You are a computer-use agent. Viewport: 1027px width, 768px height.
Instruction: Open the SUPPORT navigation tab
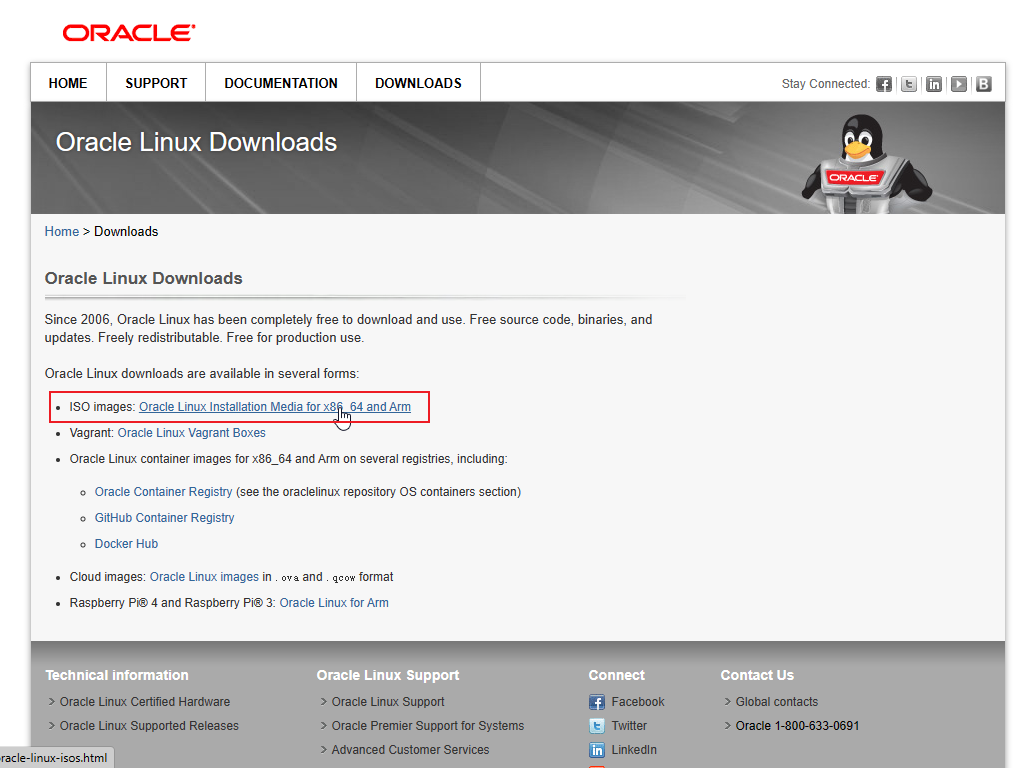point(156,83)
